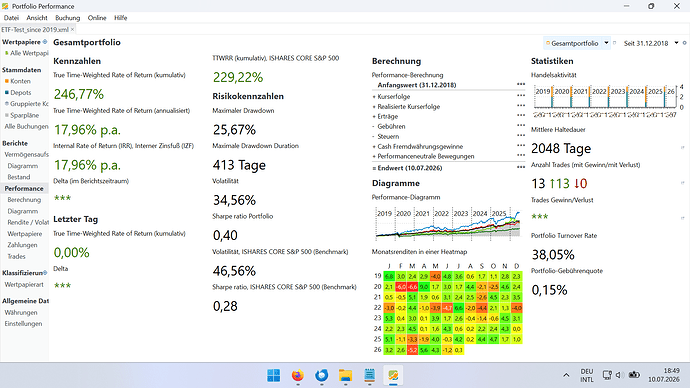
Task: Open Thunderbird from the taskbar
Action: tap(322, 375)
